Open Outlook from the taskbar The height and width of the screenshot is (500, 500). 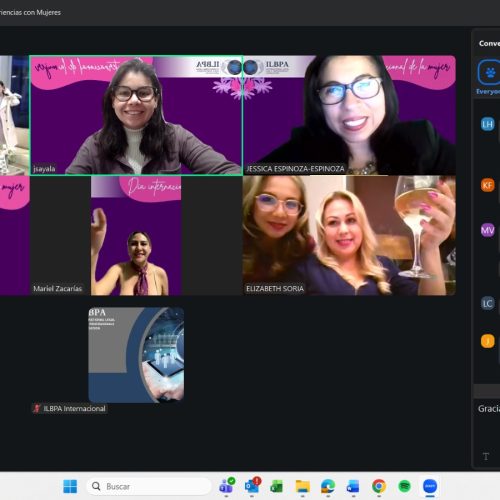click(x=252, y=486)
